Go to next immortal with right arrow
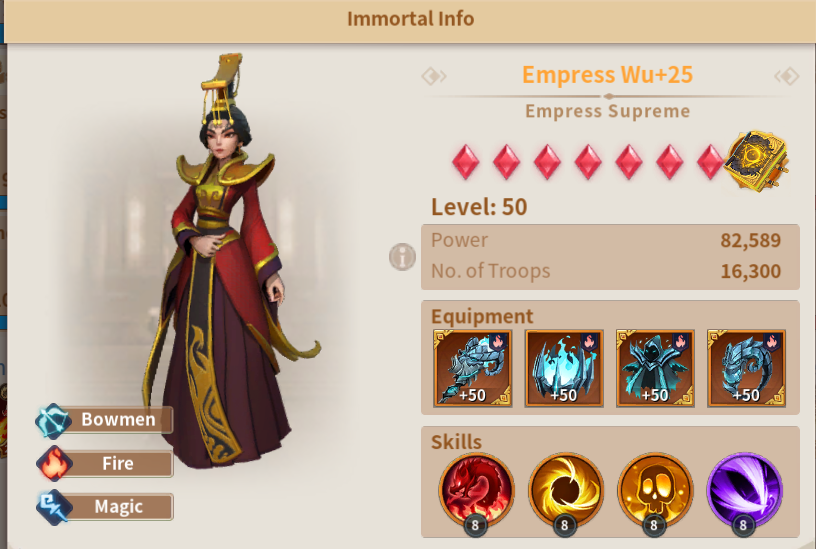Image resolution: width=816 pixels, height=549 pixels. (787, 76)
